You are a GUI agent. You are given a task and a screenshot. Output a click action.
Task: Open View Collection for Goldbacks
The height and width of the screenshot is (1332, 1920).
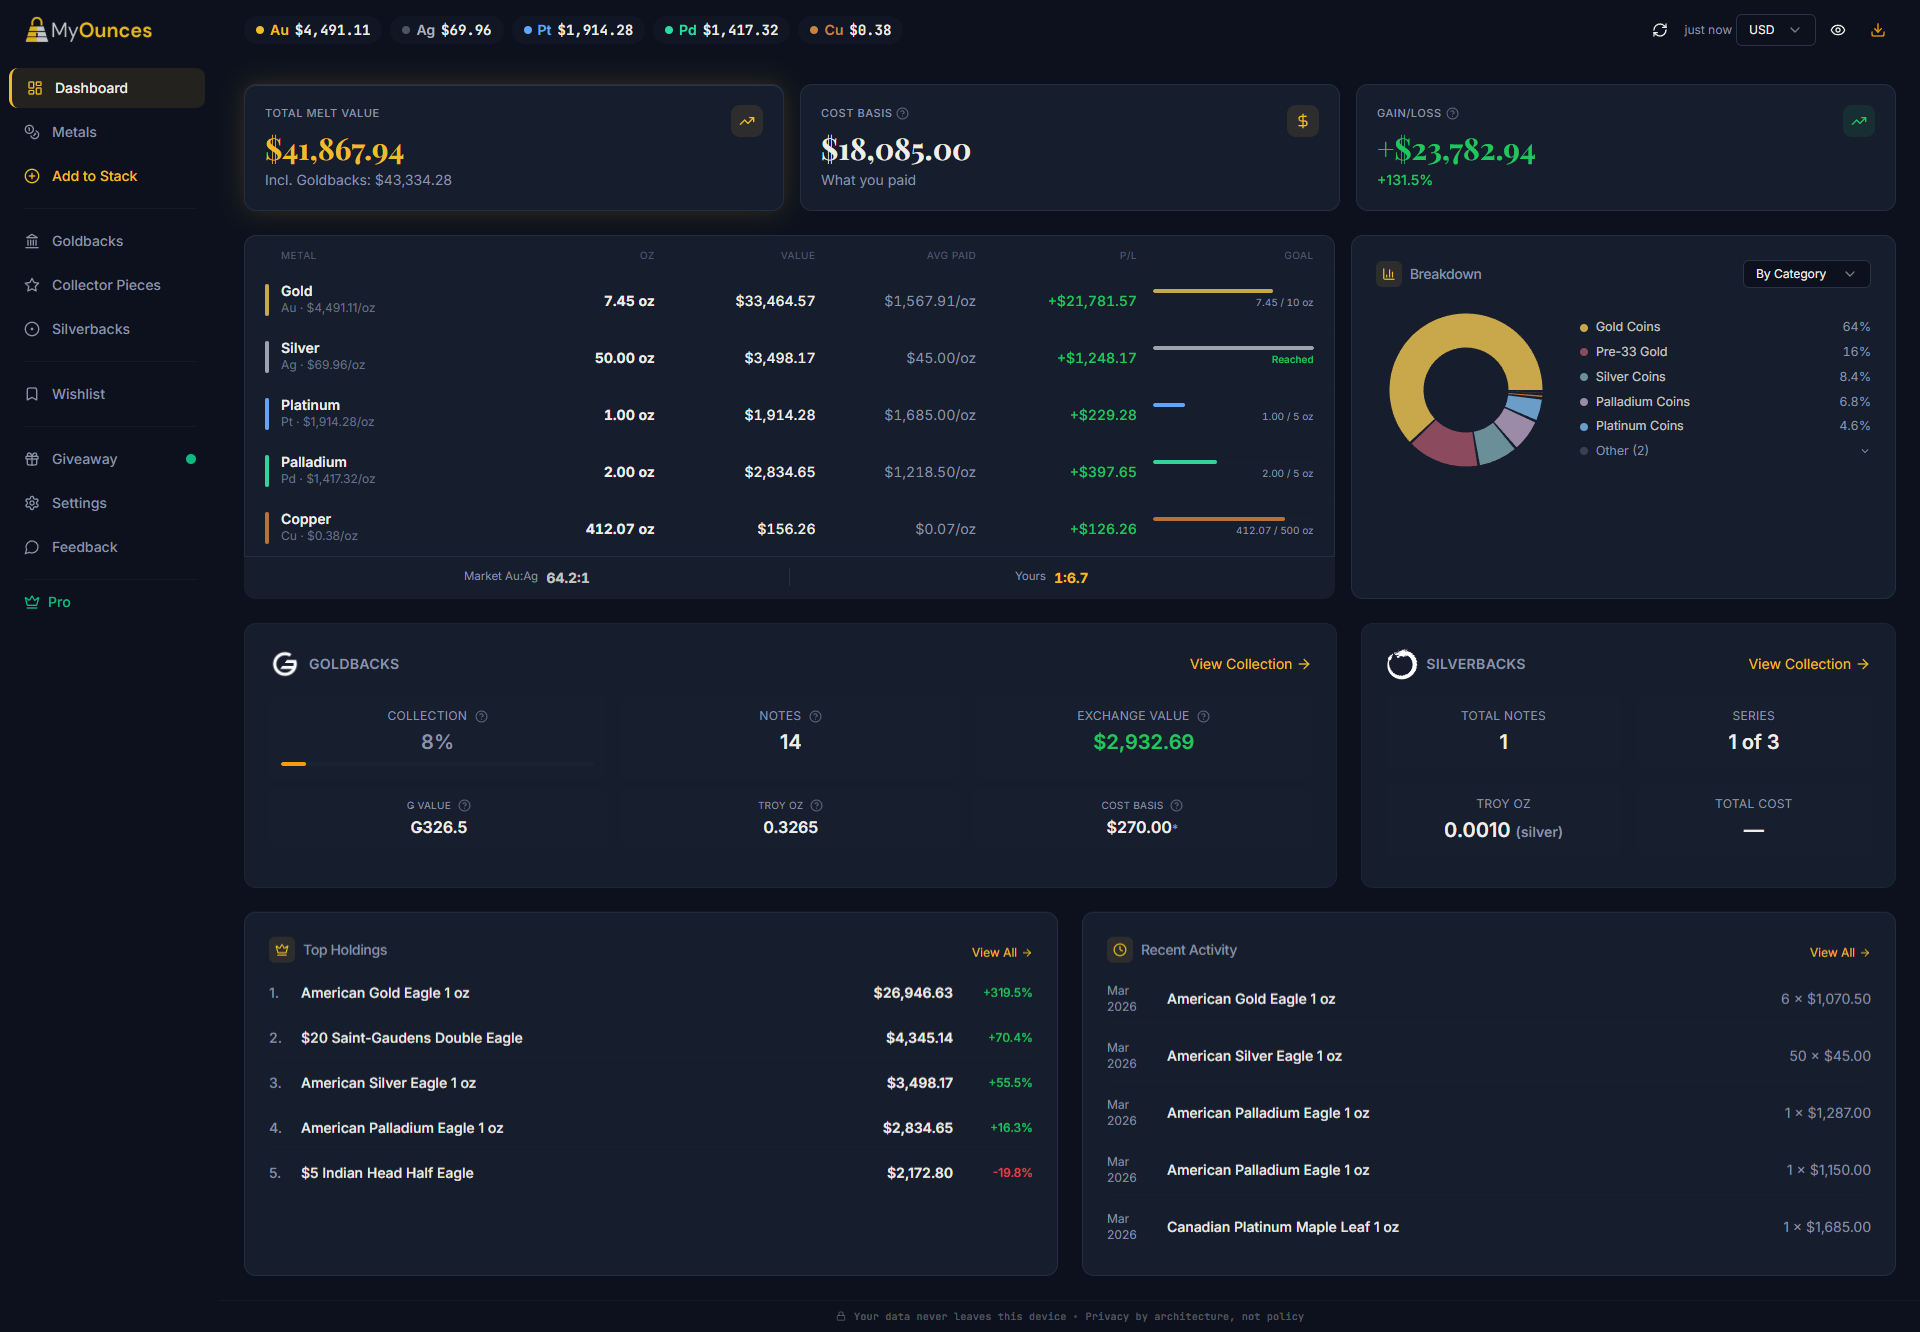(x=1248, y=663)
